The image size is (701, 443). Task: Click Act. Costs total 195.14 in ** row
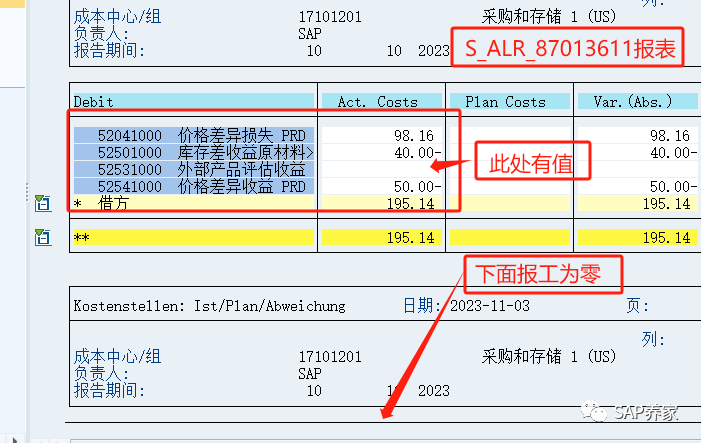pyautogui.click(x=410, y=237)
